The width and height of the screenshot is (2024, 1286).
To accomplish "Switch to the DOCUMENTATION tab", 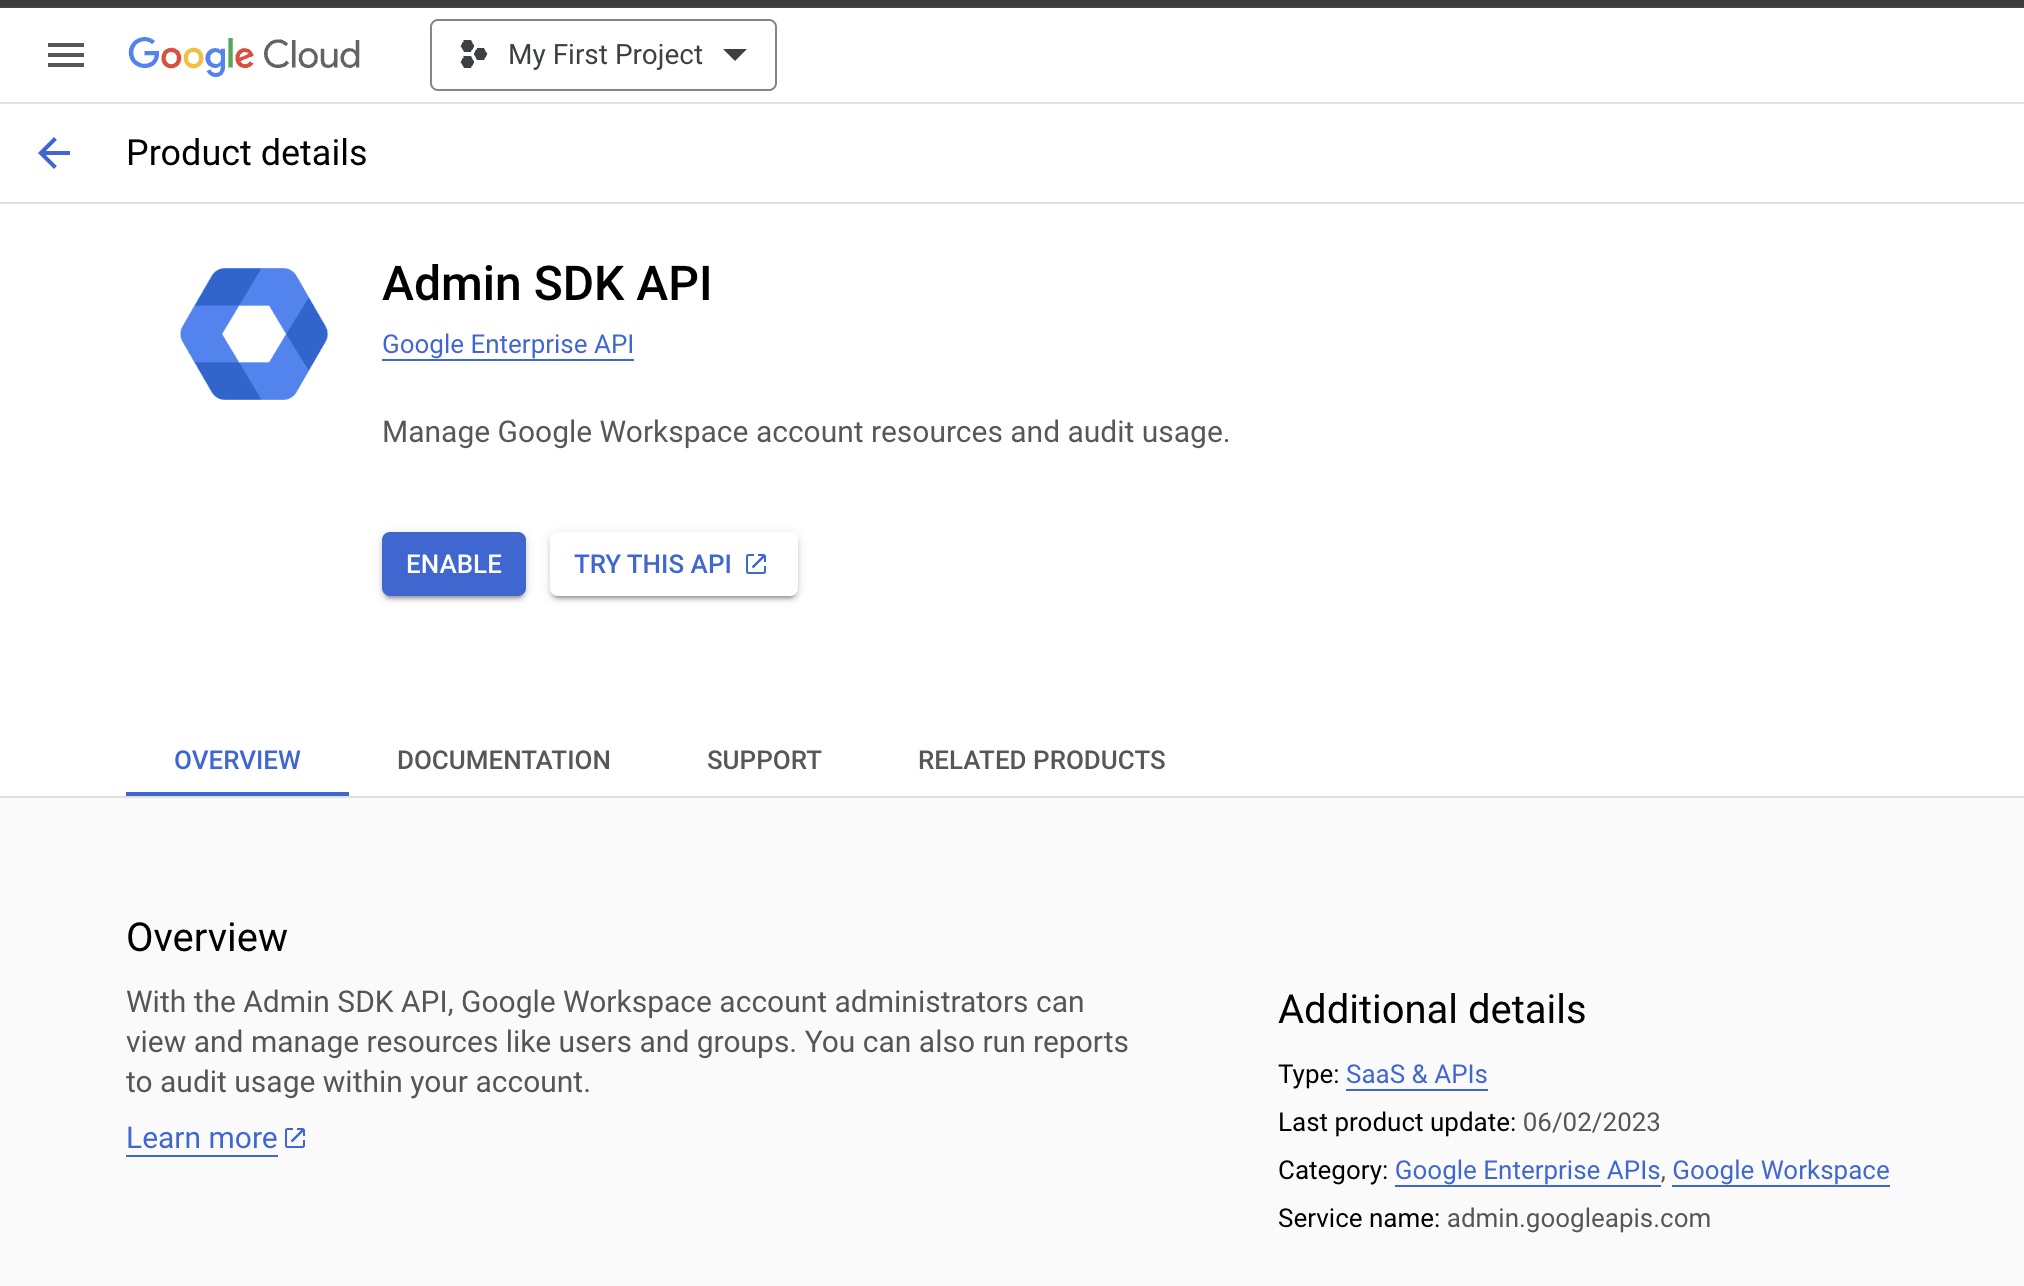I will point(503,760).
